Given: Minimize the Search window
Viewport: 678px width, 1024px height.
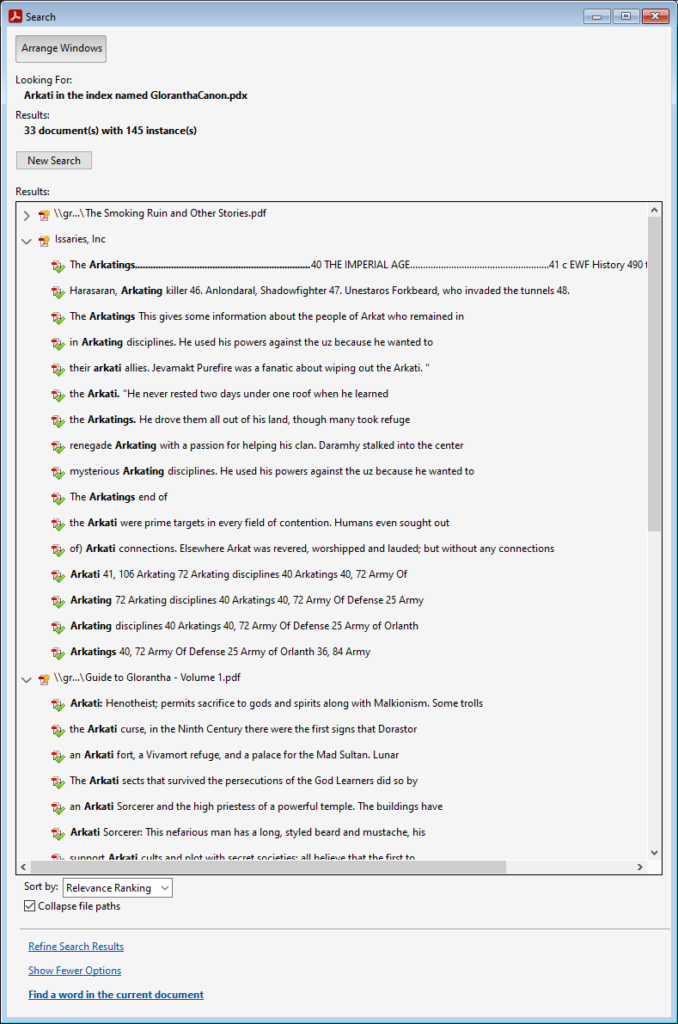Looking at the screenshot, I should (x=597, y=16).
